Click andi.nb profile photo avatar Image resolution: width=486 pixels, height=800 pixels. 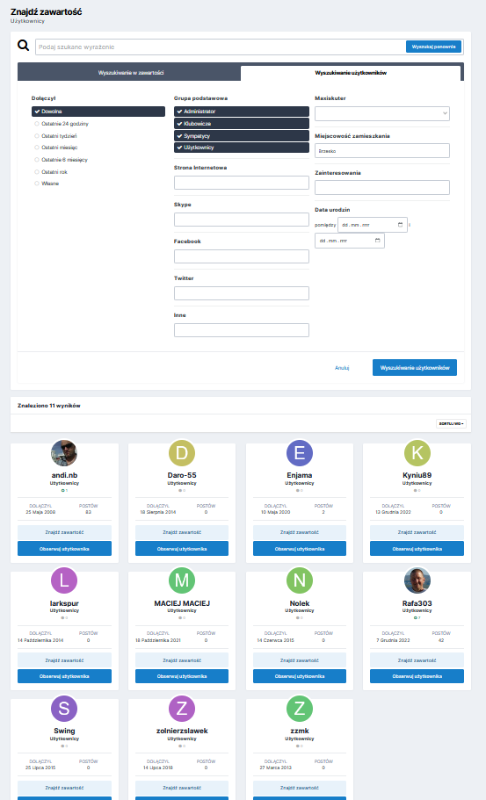point(64,453)
